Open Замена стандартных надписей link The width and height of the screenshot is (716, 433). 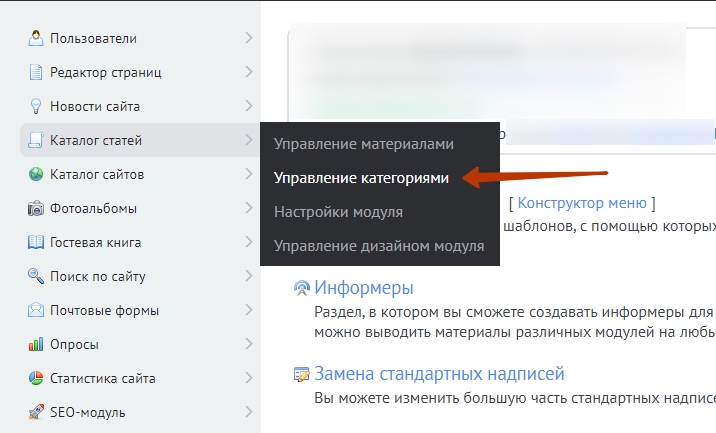tap(439, 375)
